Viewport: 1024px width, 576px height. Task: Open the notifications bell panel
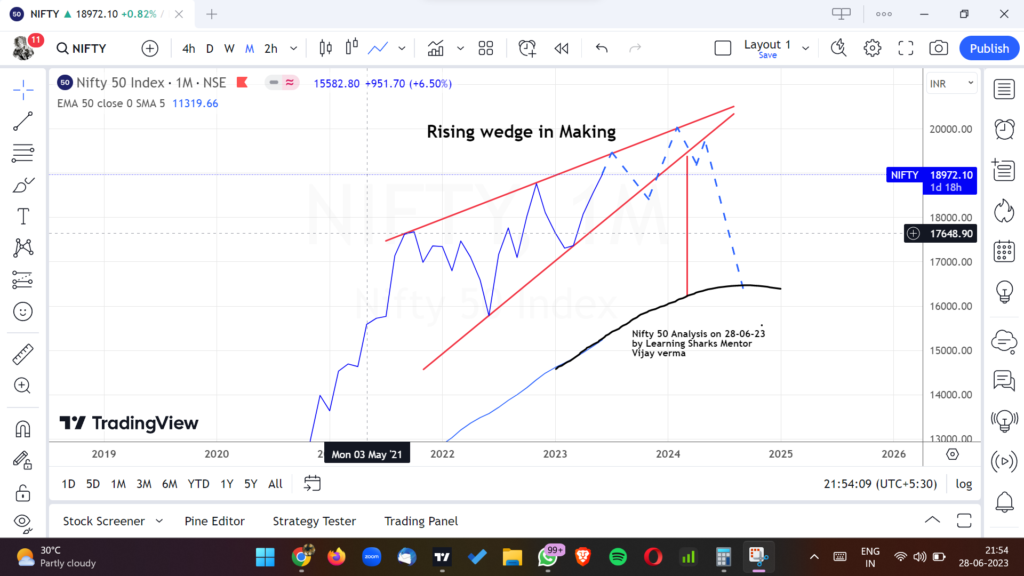coord(1004,502)
